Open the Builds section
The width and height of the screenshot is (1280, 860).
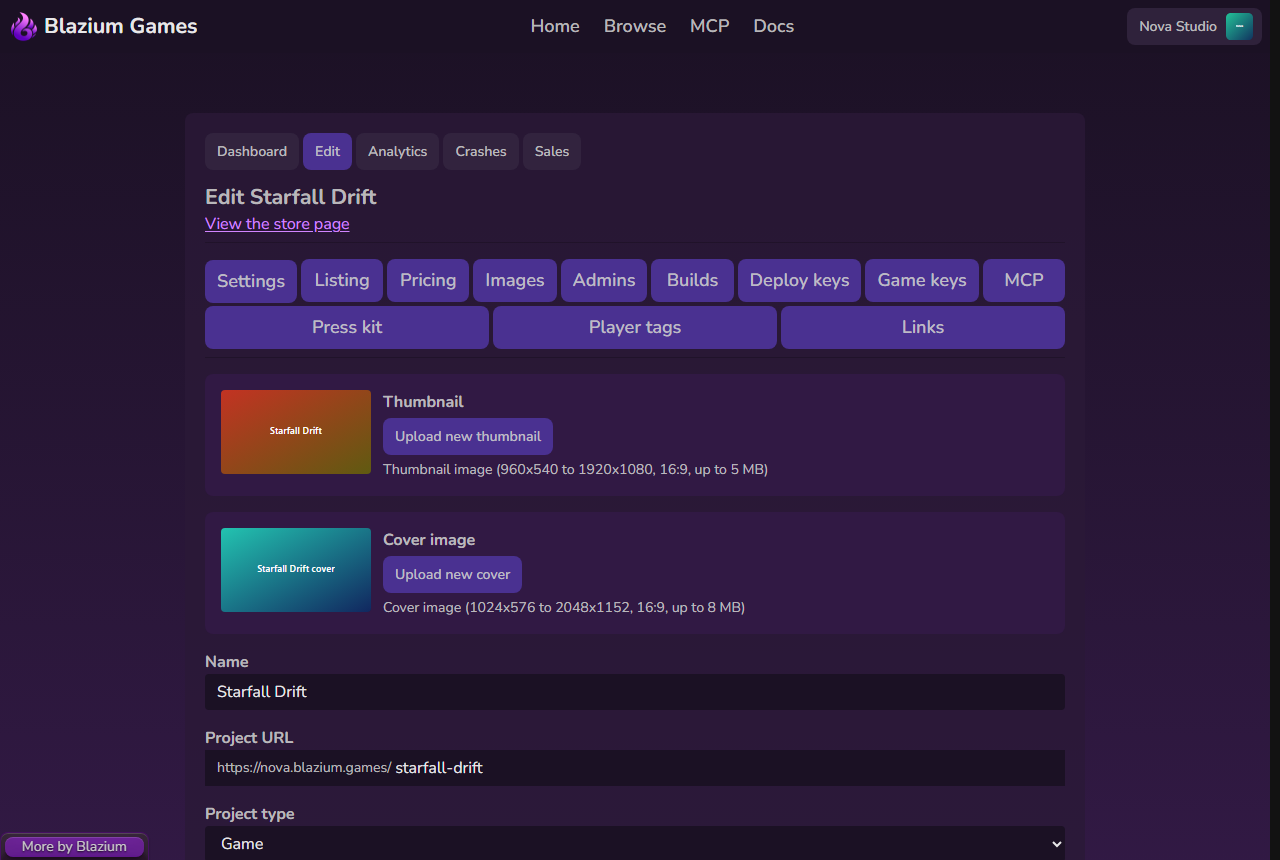point(692,281)
